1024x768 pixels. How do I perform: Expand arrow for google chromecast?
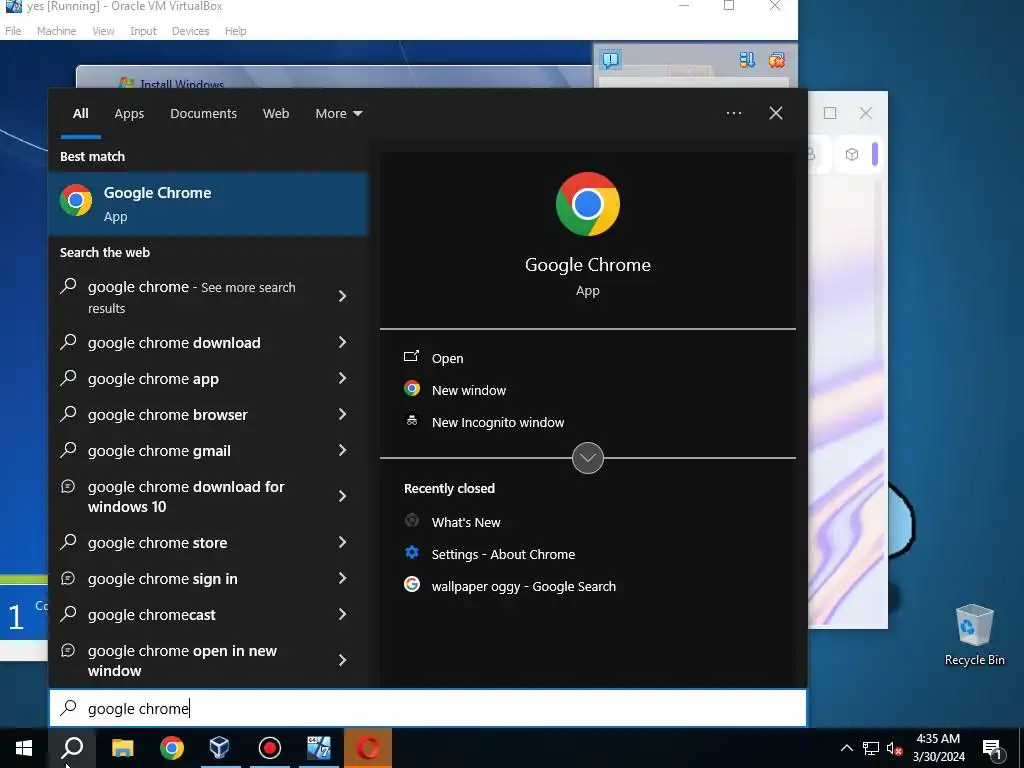(342, 613)
